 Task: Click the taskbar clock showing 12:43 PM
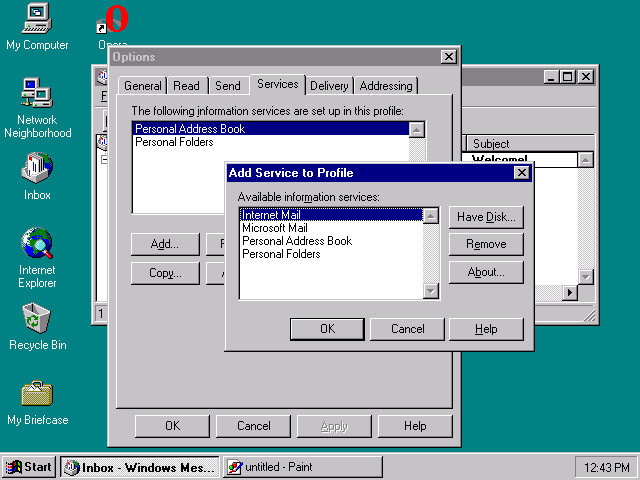click(606, 467)
